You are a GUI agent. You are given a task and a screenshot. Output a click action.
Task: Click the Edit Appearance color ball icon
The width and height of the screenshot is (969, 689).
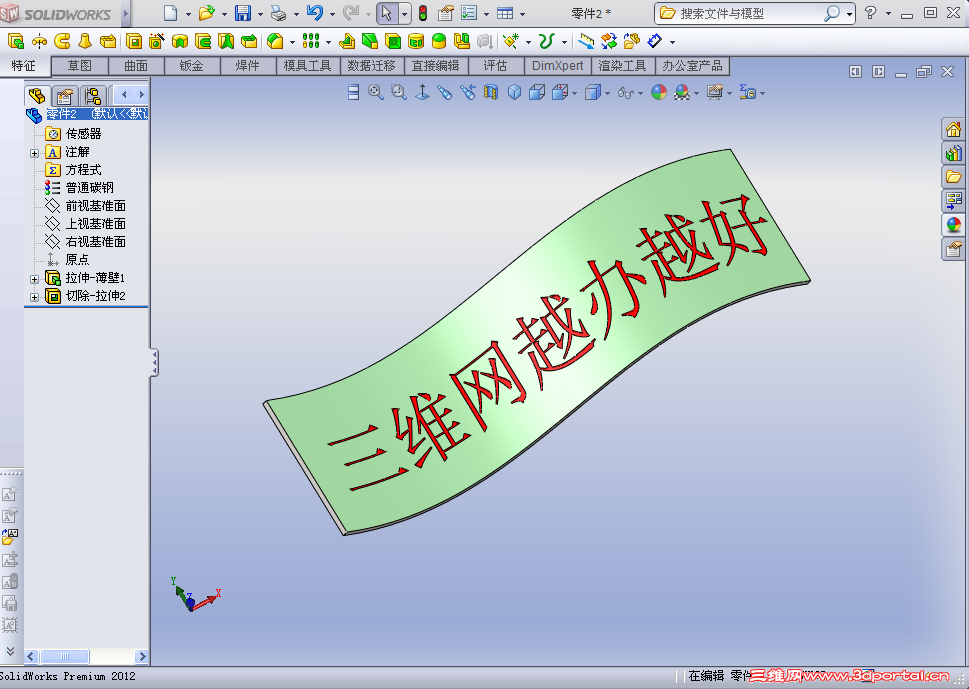point(659,93)
